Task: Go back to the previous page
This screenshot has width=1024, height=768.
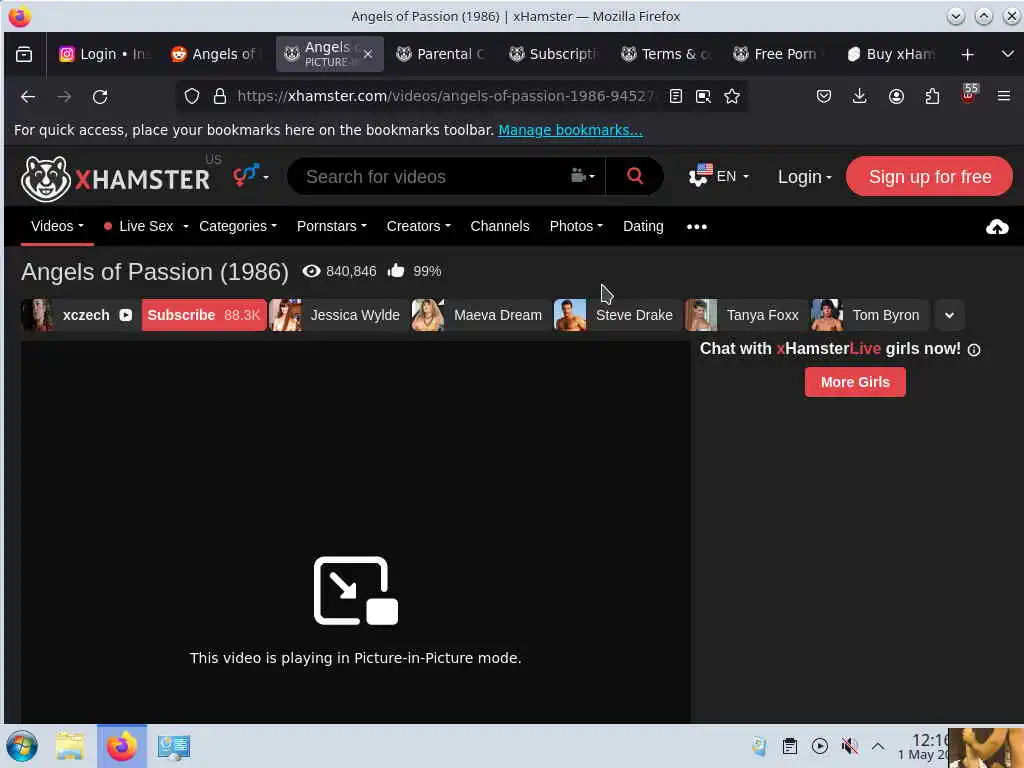Action: [27, 97]
